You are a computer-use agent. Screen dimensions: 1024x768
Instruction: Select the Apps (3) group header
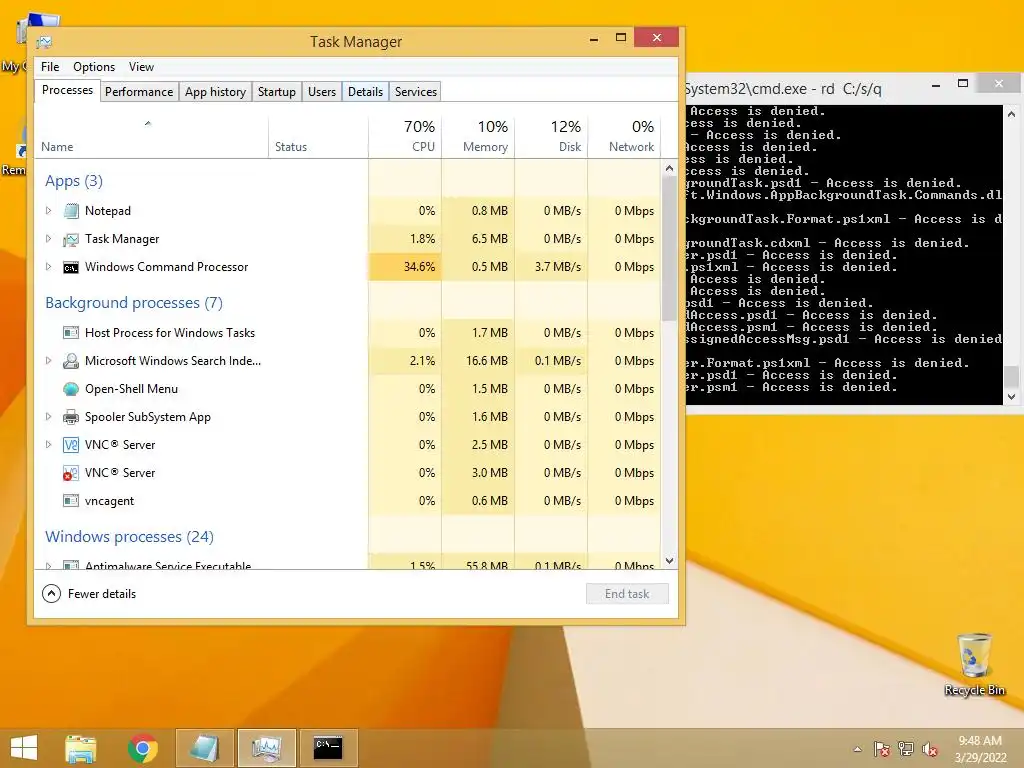(74, 181)
